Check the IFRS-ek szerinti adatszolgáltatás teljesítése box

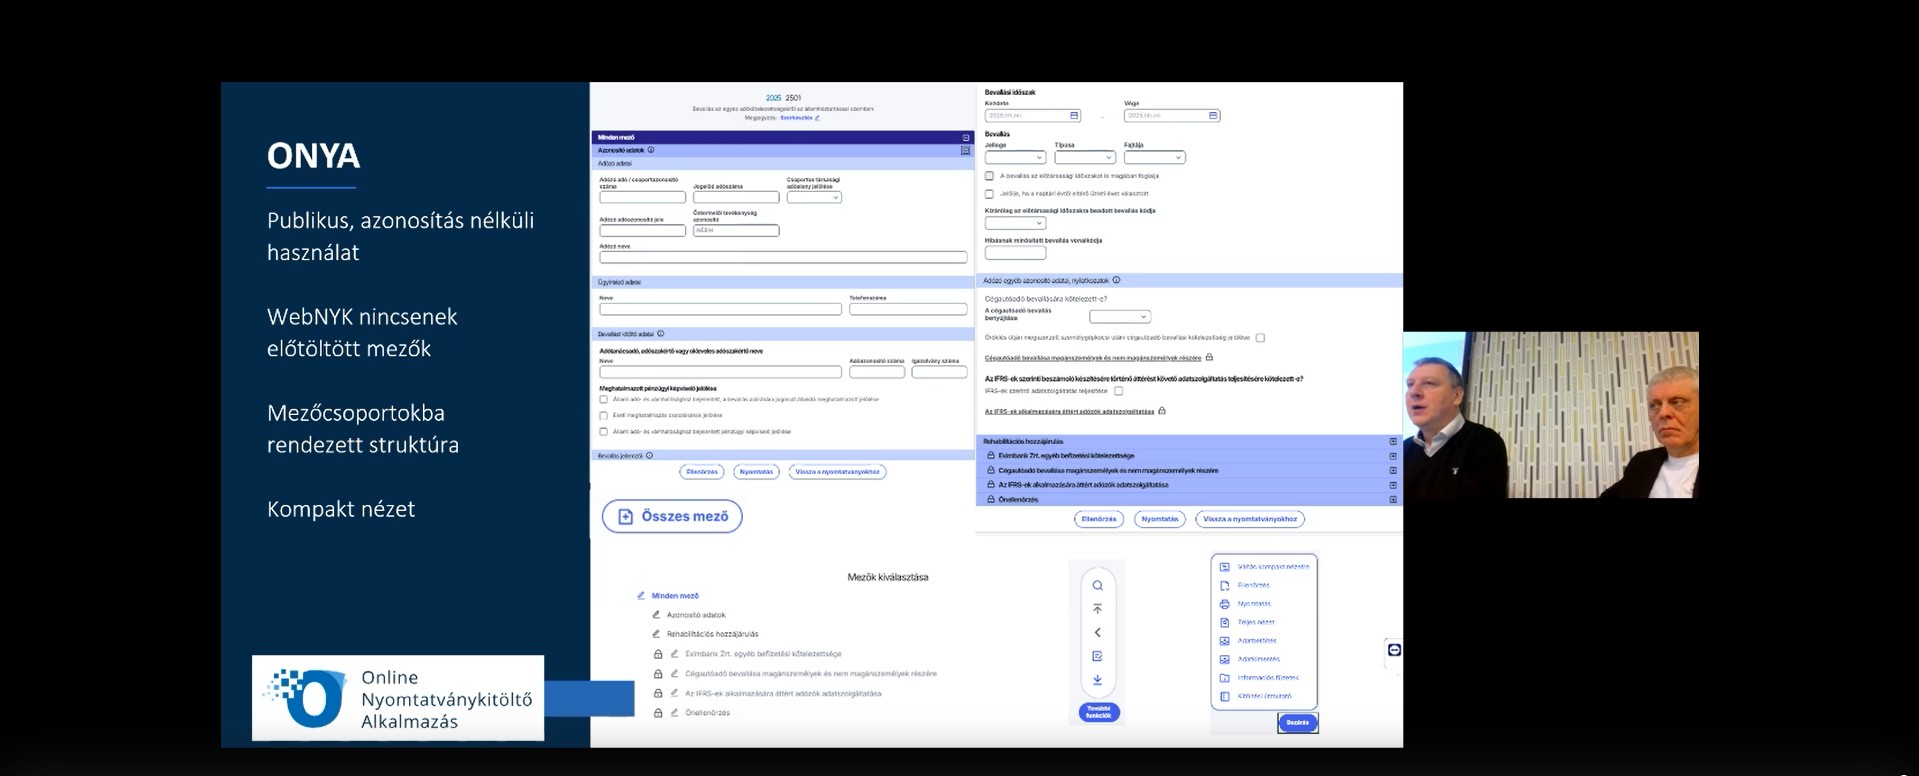(x=1118, y=391)
